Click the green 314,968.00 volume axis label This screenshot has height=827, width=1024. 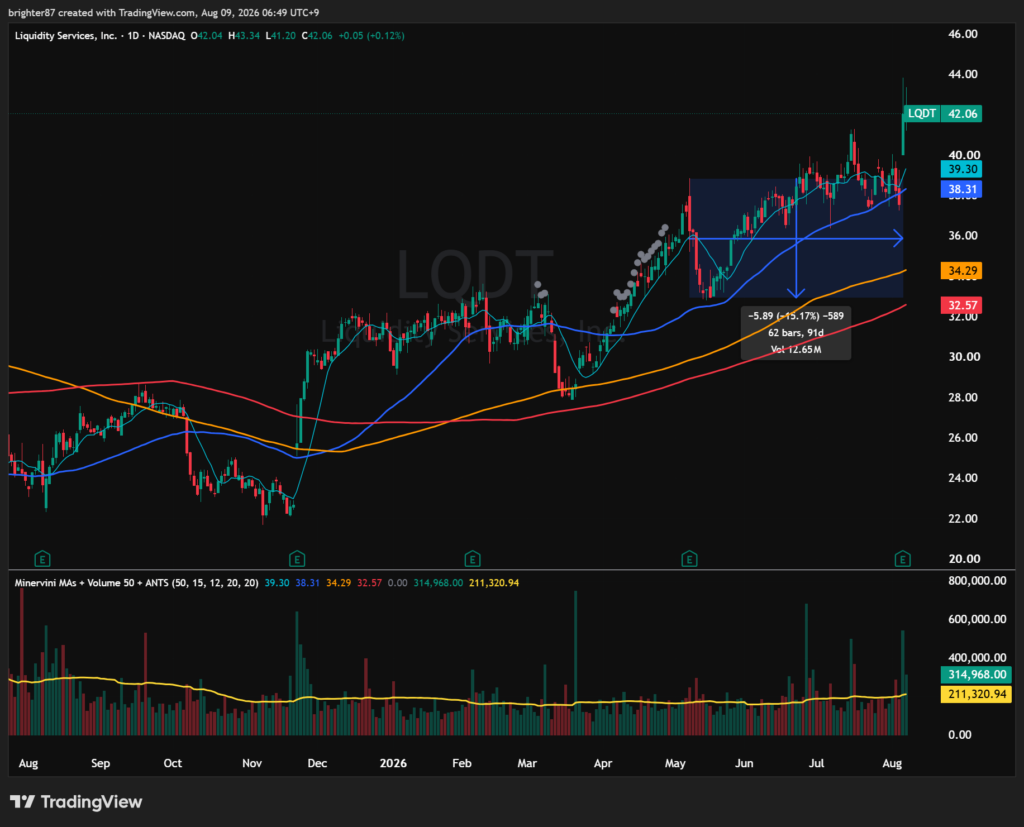point(976,674)
